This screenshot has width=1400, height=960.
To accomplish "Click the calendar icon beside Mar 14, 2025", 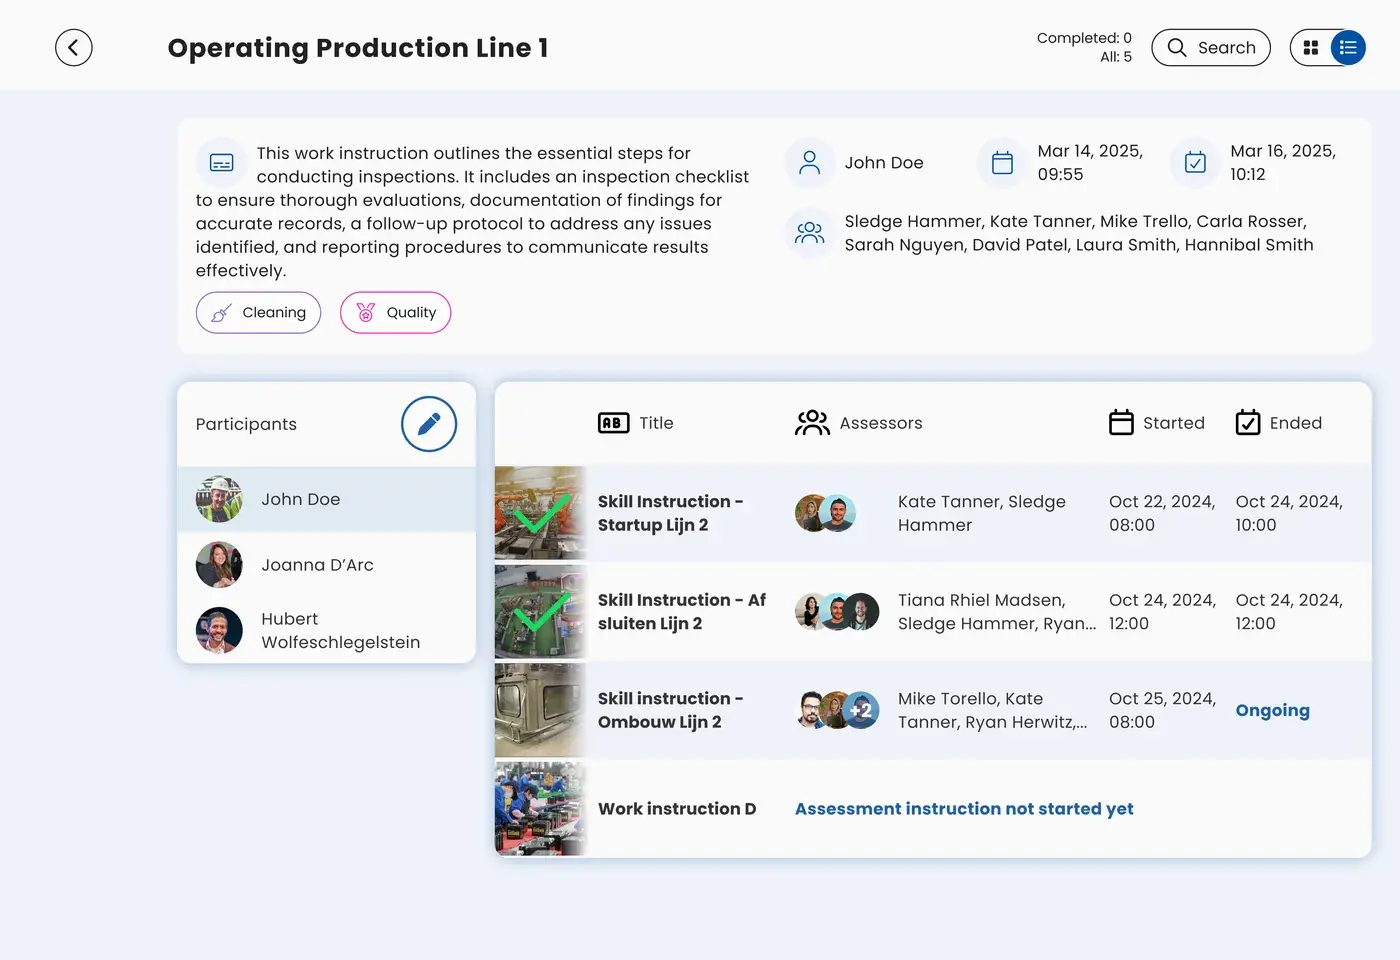I will point(1002,162).
